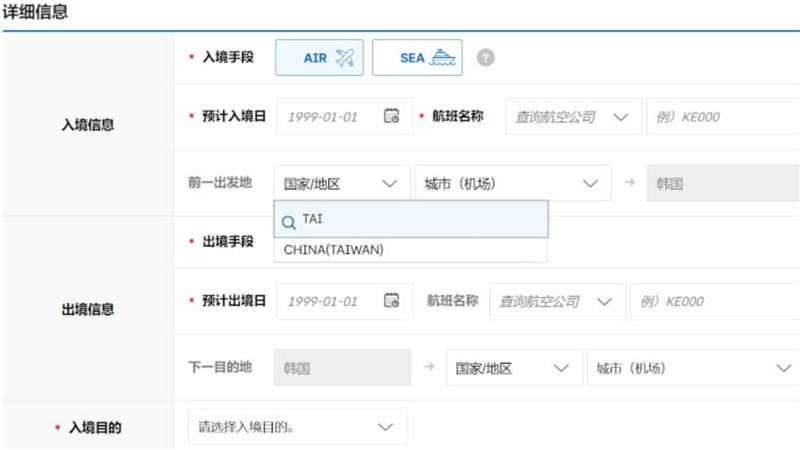Open calendar icon for expected entry date
The height and width of the screenshot is (450, 800).
[x=392, y=117]
